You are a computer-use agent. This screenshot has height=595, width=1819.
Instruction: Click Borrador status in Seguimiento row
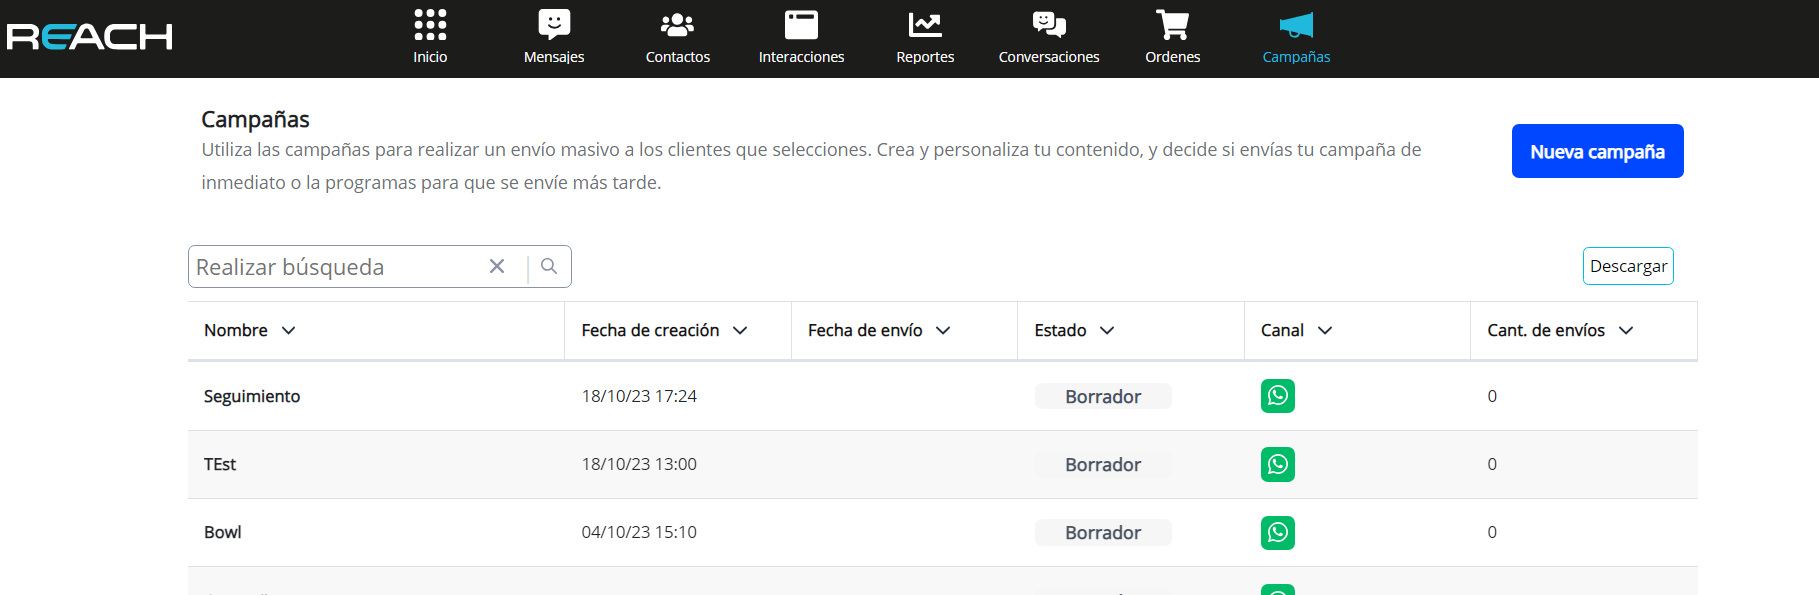coord(1103,396)
